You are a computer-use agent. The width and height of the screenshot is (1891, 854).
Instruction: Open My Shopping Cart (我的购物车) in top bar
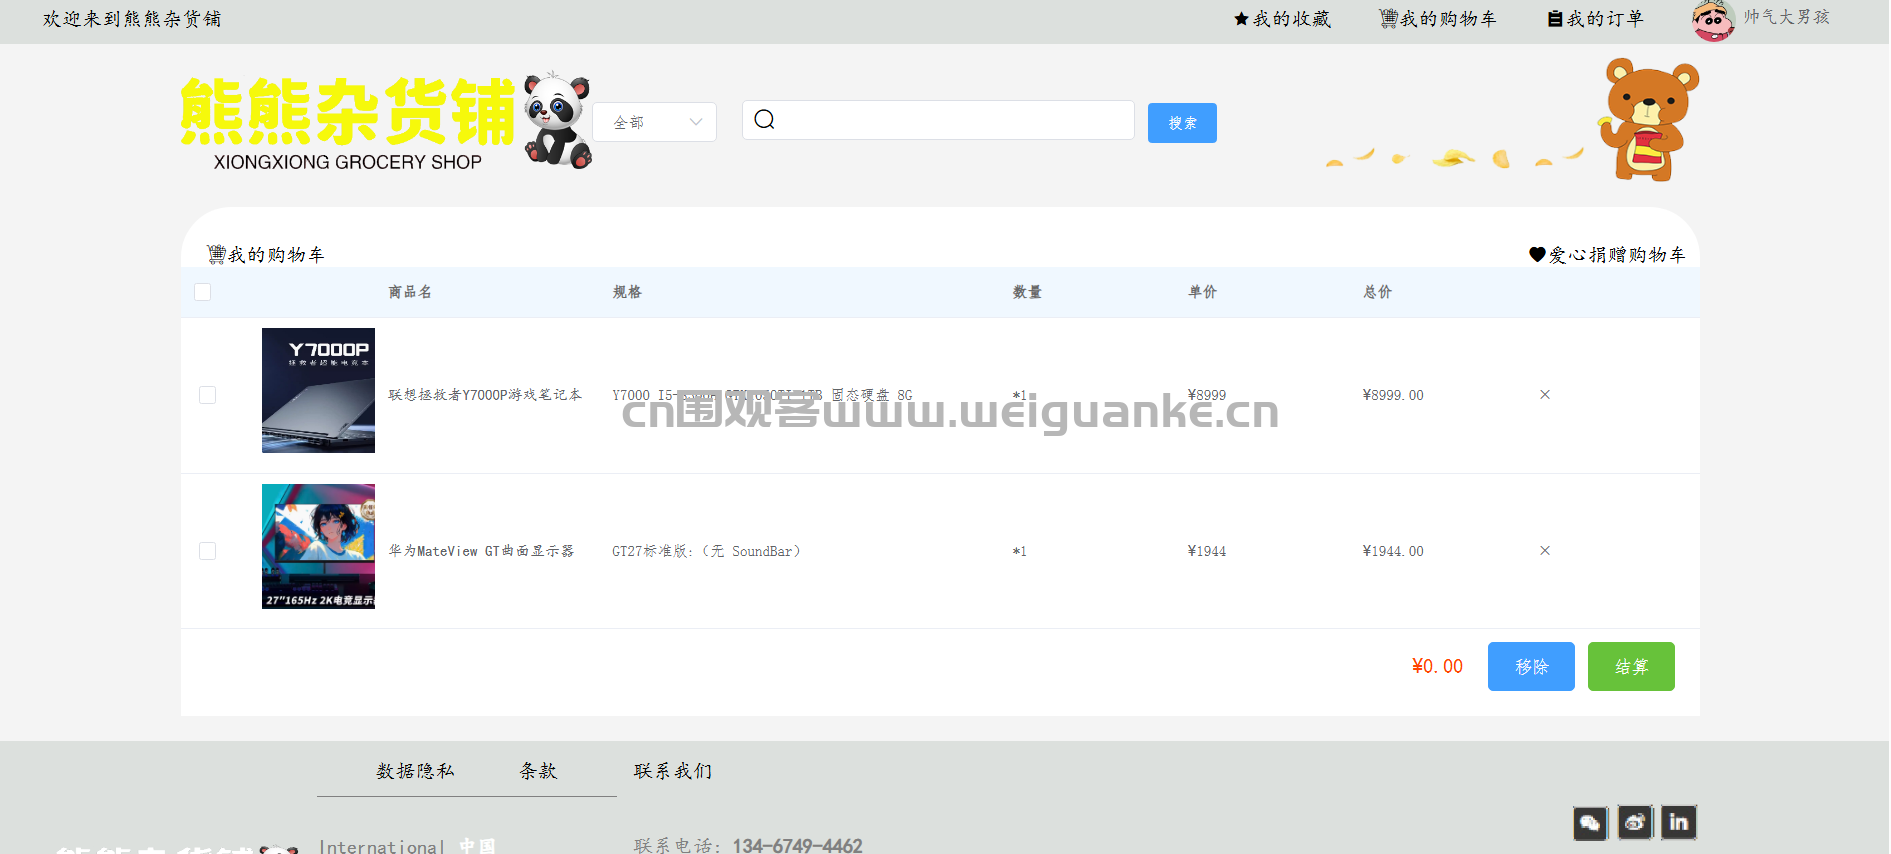[x=1438, y=19]
